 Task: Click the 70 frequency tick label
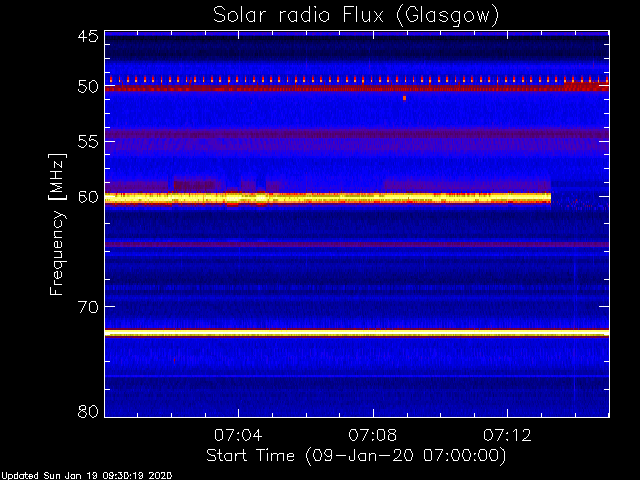pyautogui.click(x=88, y=307)
